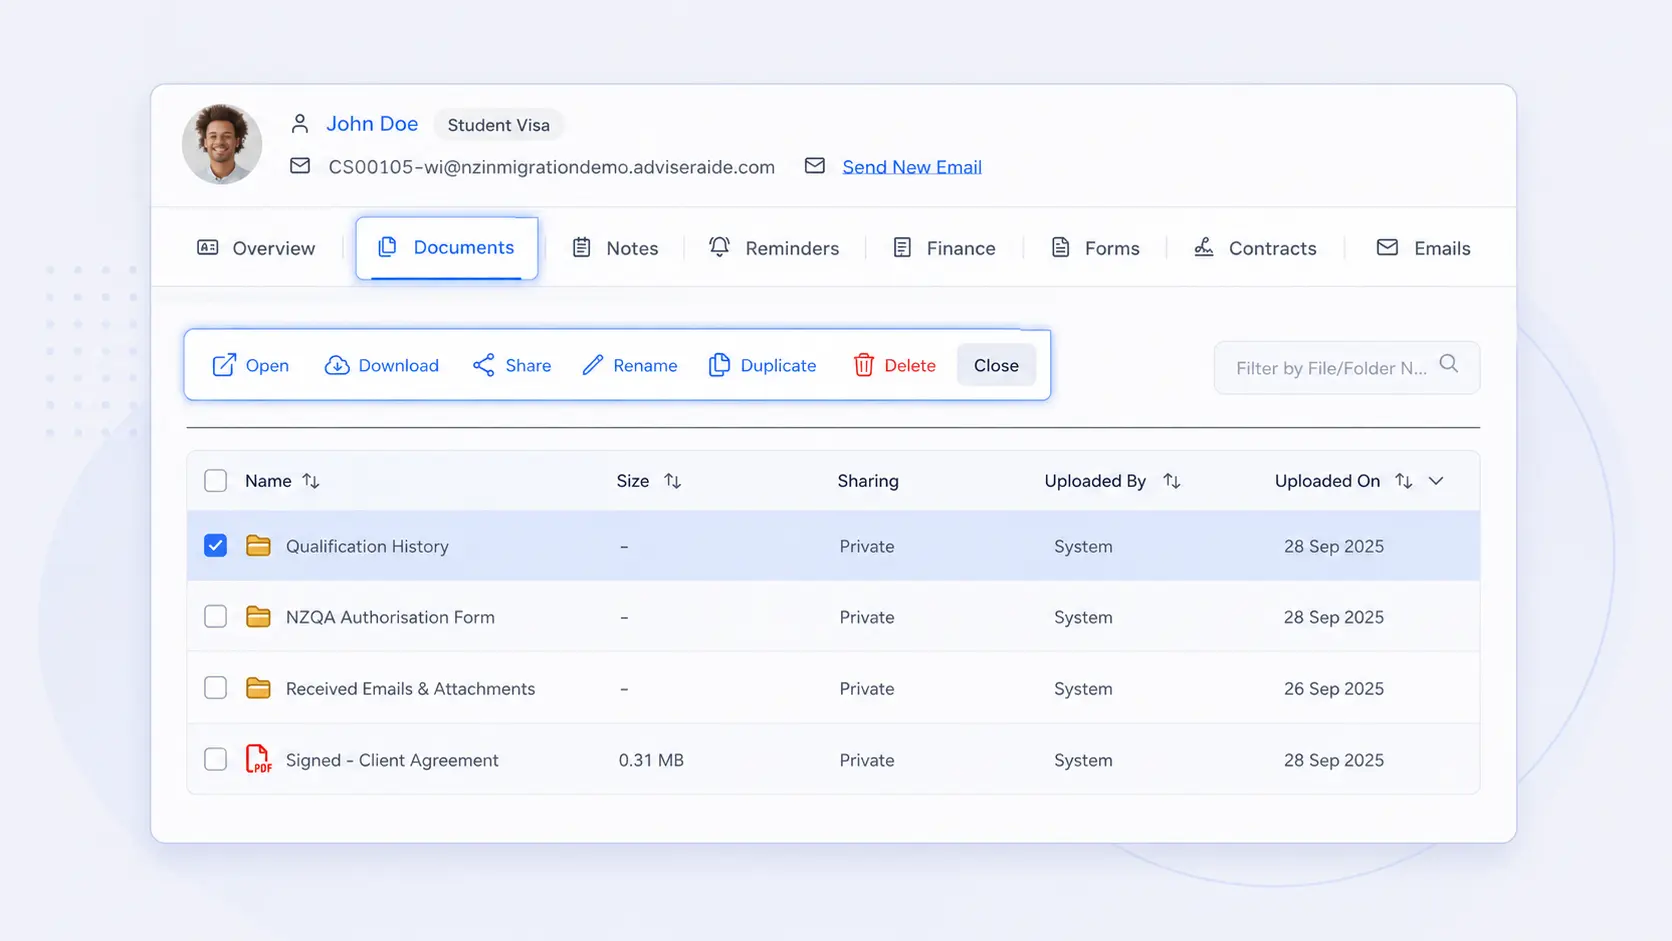The image size is (1672, 941).
Task: Click the client email address text
Action: point(551,167)
